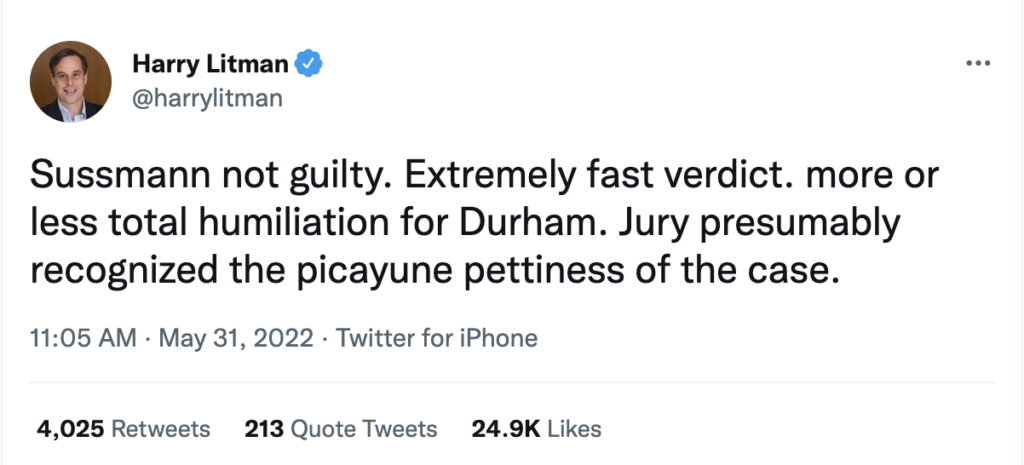The width and height of the screenshot is (1024, 465).
Task: Click the display name Harry Litman
Action: tap(210, 66)
